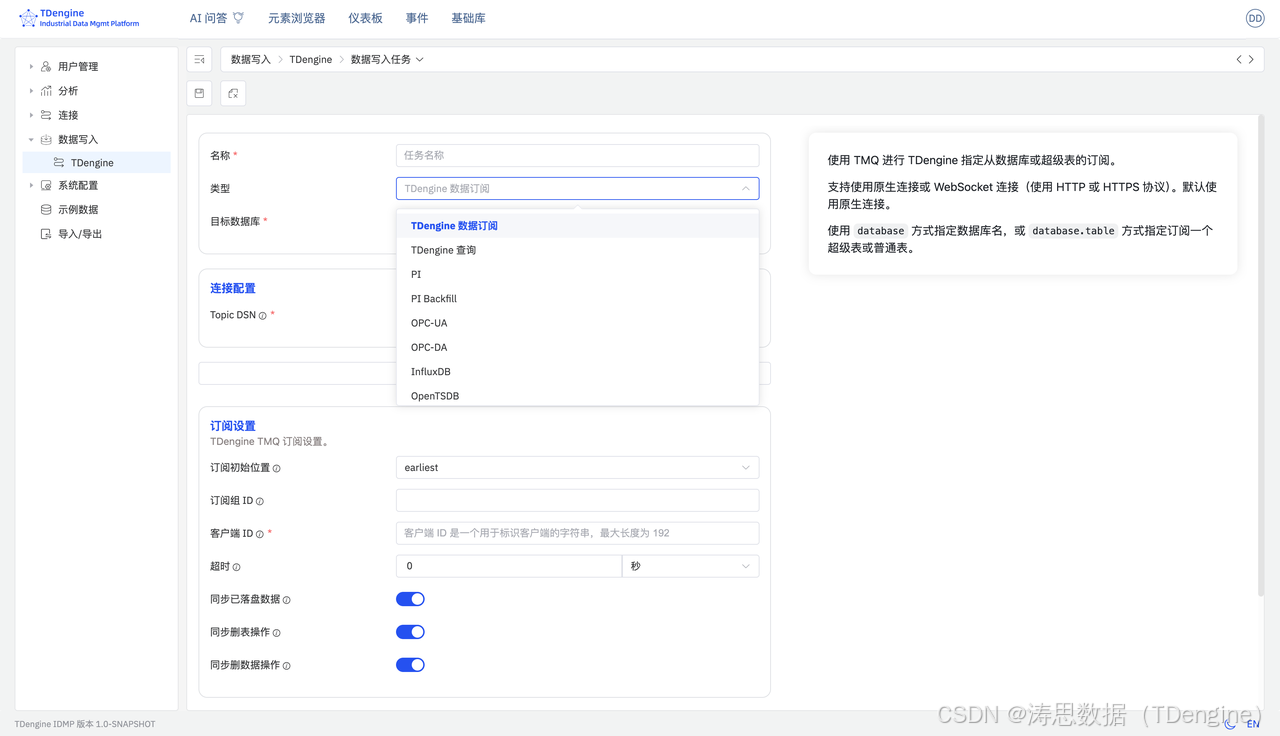This screenshot has width=1280, height=736.
Task: Click the 用户管理 user icon
Action: coord(46,66)
